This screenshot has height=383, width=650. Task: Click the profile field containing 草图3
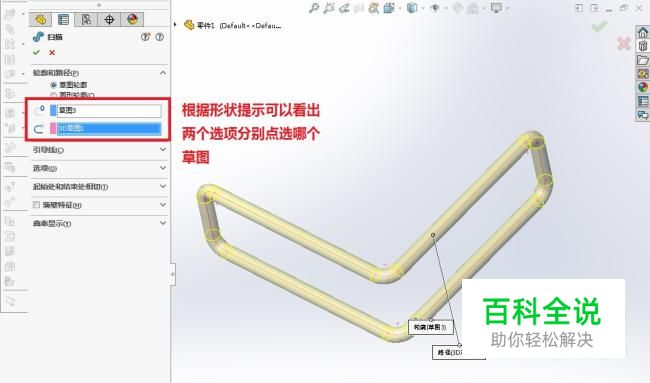click(109, 111)
